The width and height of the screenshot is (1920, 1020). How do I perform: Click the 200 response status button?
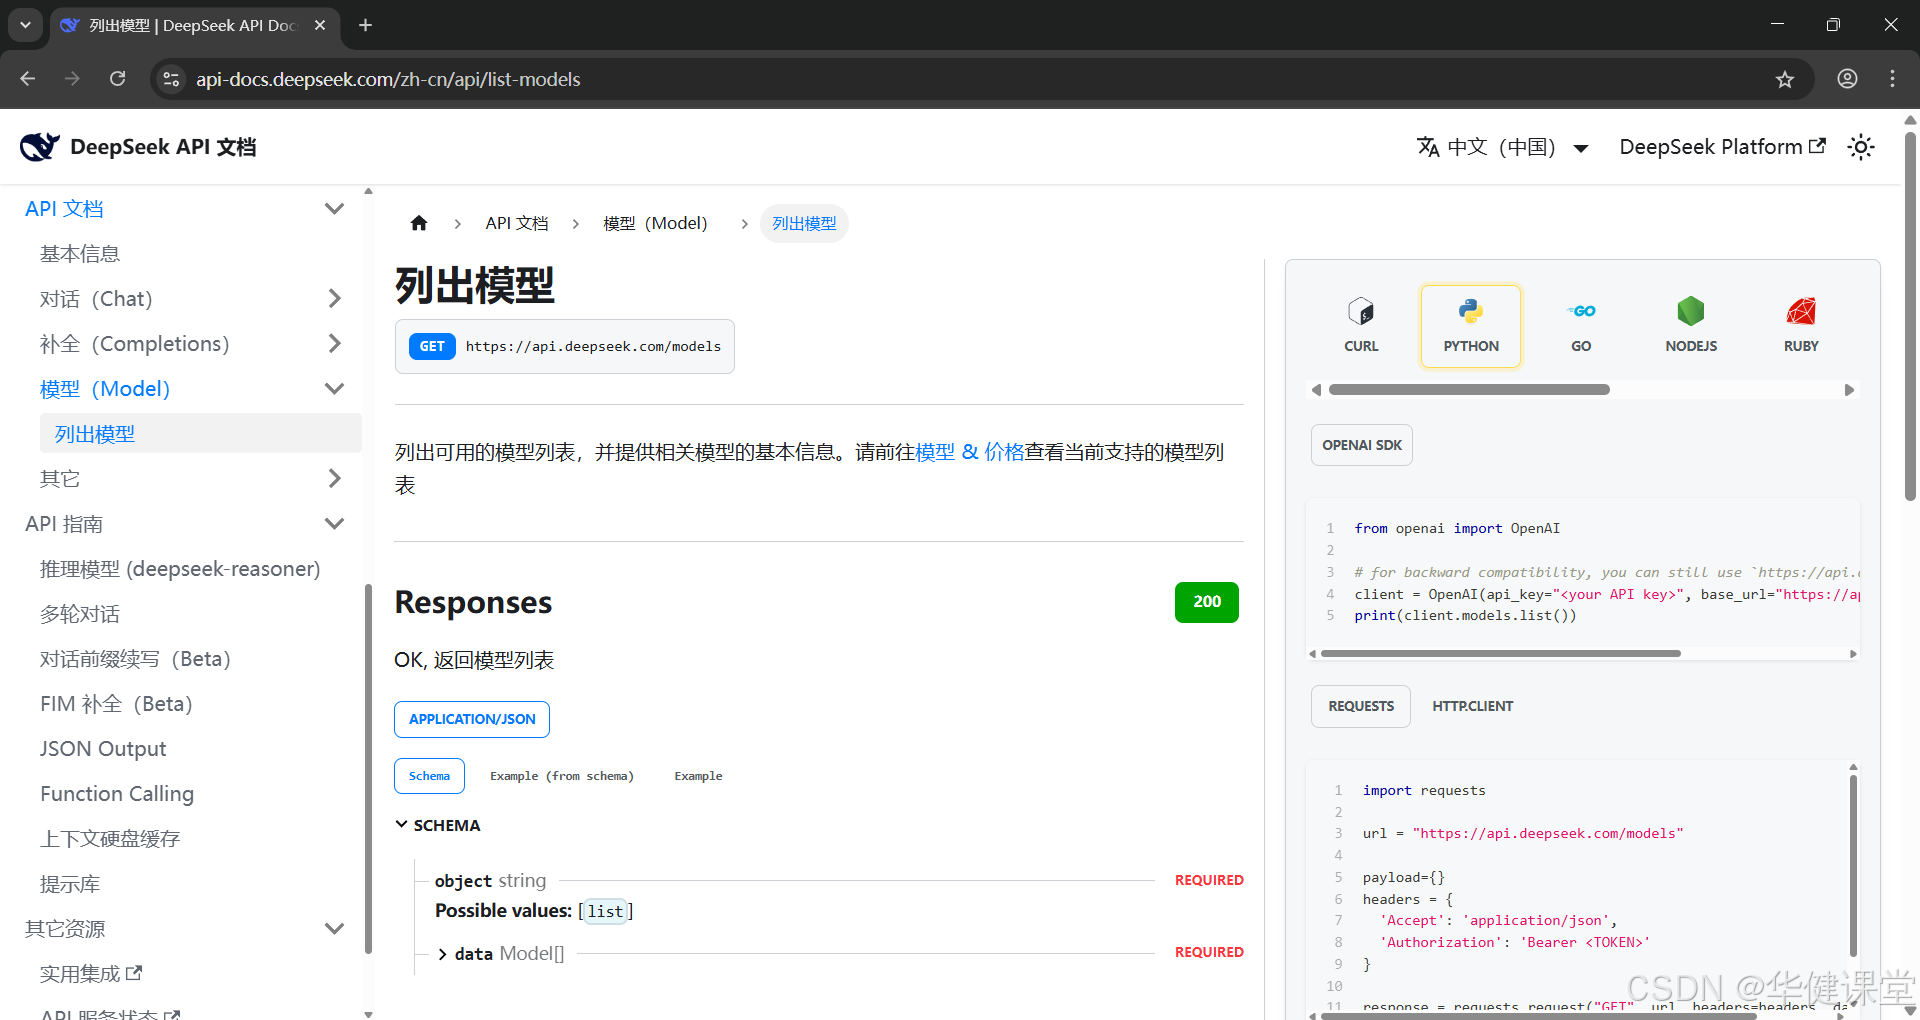coord(1207,602)
